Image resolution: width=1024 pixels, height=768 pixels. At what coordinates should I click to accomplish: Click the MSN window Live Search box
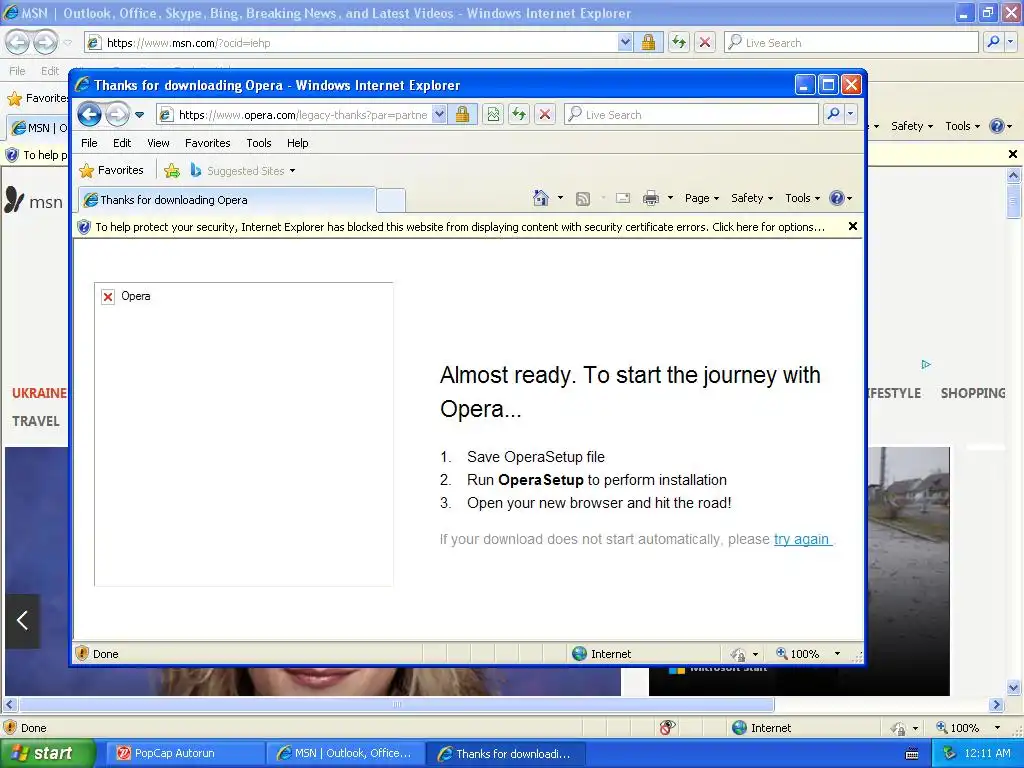point(851,43)
